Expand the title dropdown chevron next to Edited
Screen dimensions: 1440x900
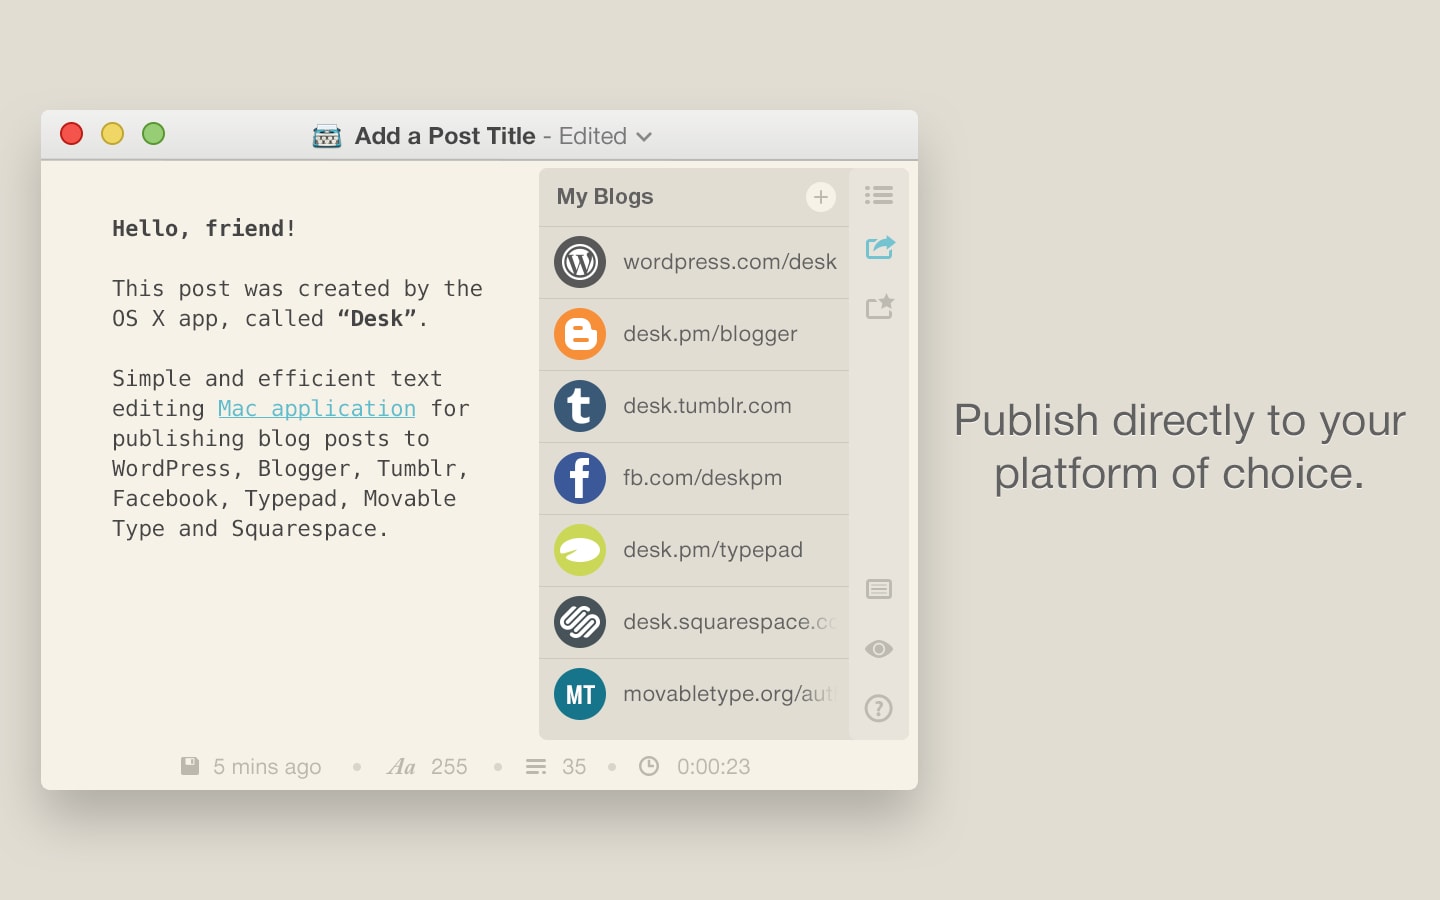tap(644, 137)
